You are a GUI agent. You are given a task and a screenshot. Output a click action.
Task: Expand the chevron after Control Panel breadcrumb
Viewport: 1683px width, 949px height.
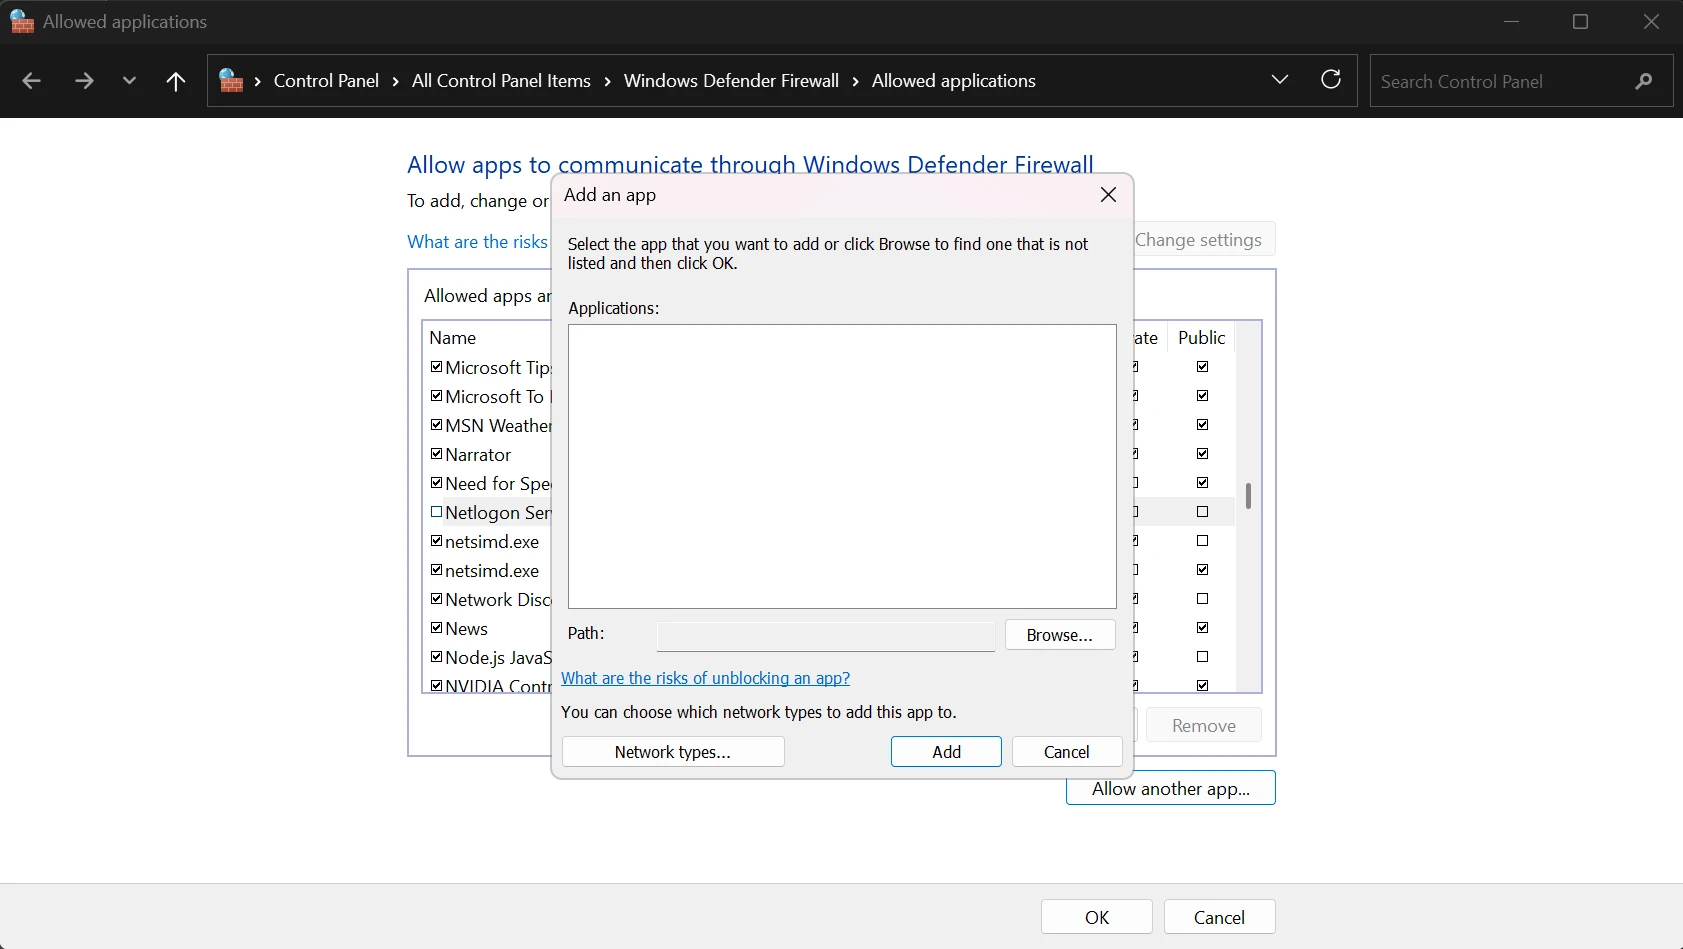pos(396,81)
